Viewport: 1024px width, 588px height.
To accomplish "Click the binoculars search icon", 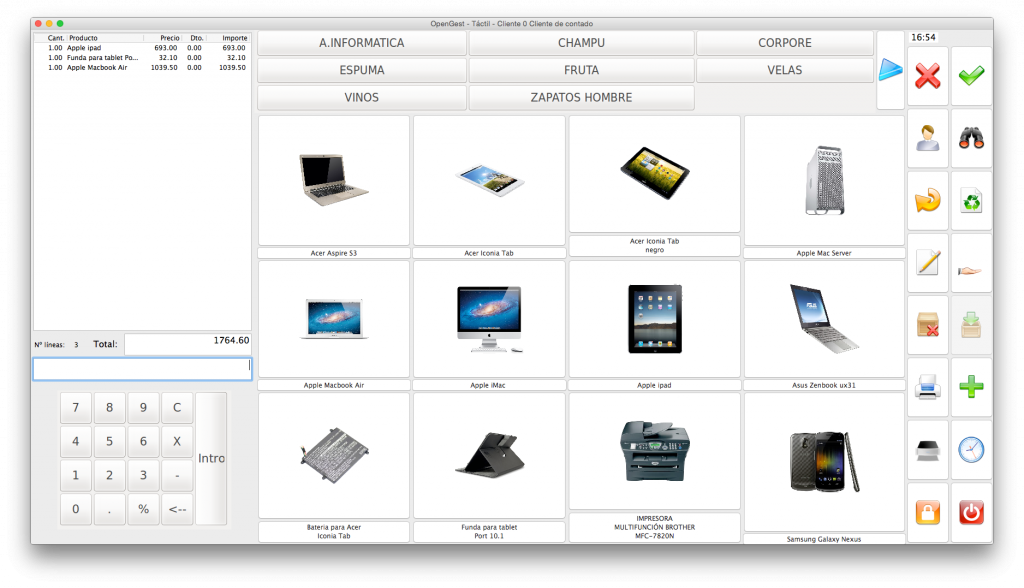I will click(x=972, y=138).
